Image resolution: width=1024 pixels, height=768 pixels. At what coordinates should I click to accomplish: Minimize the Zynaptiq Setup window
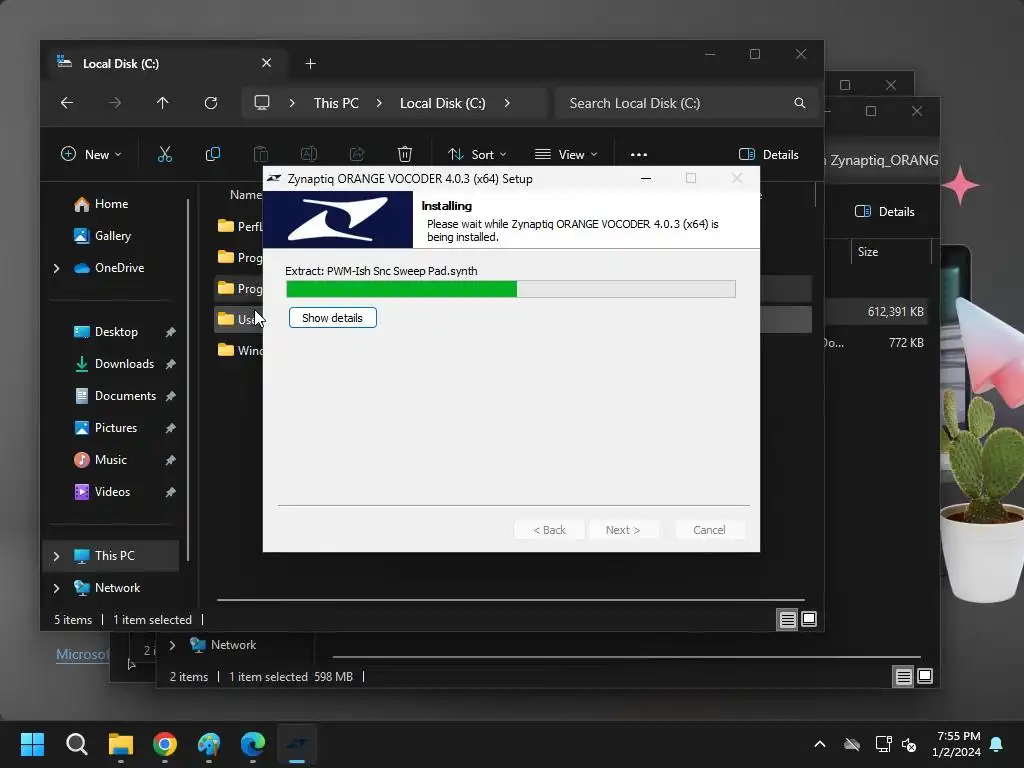[x=645, y=178]
